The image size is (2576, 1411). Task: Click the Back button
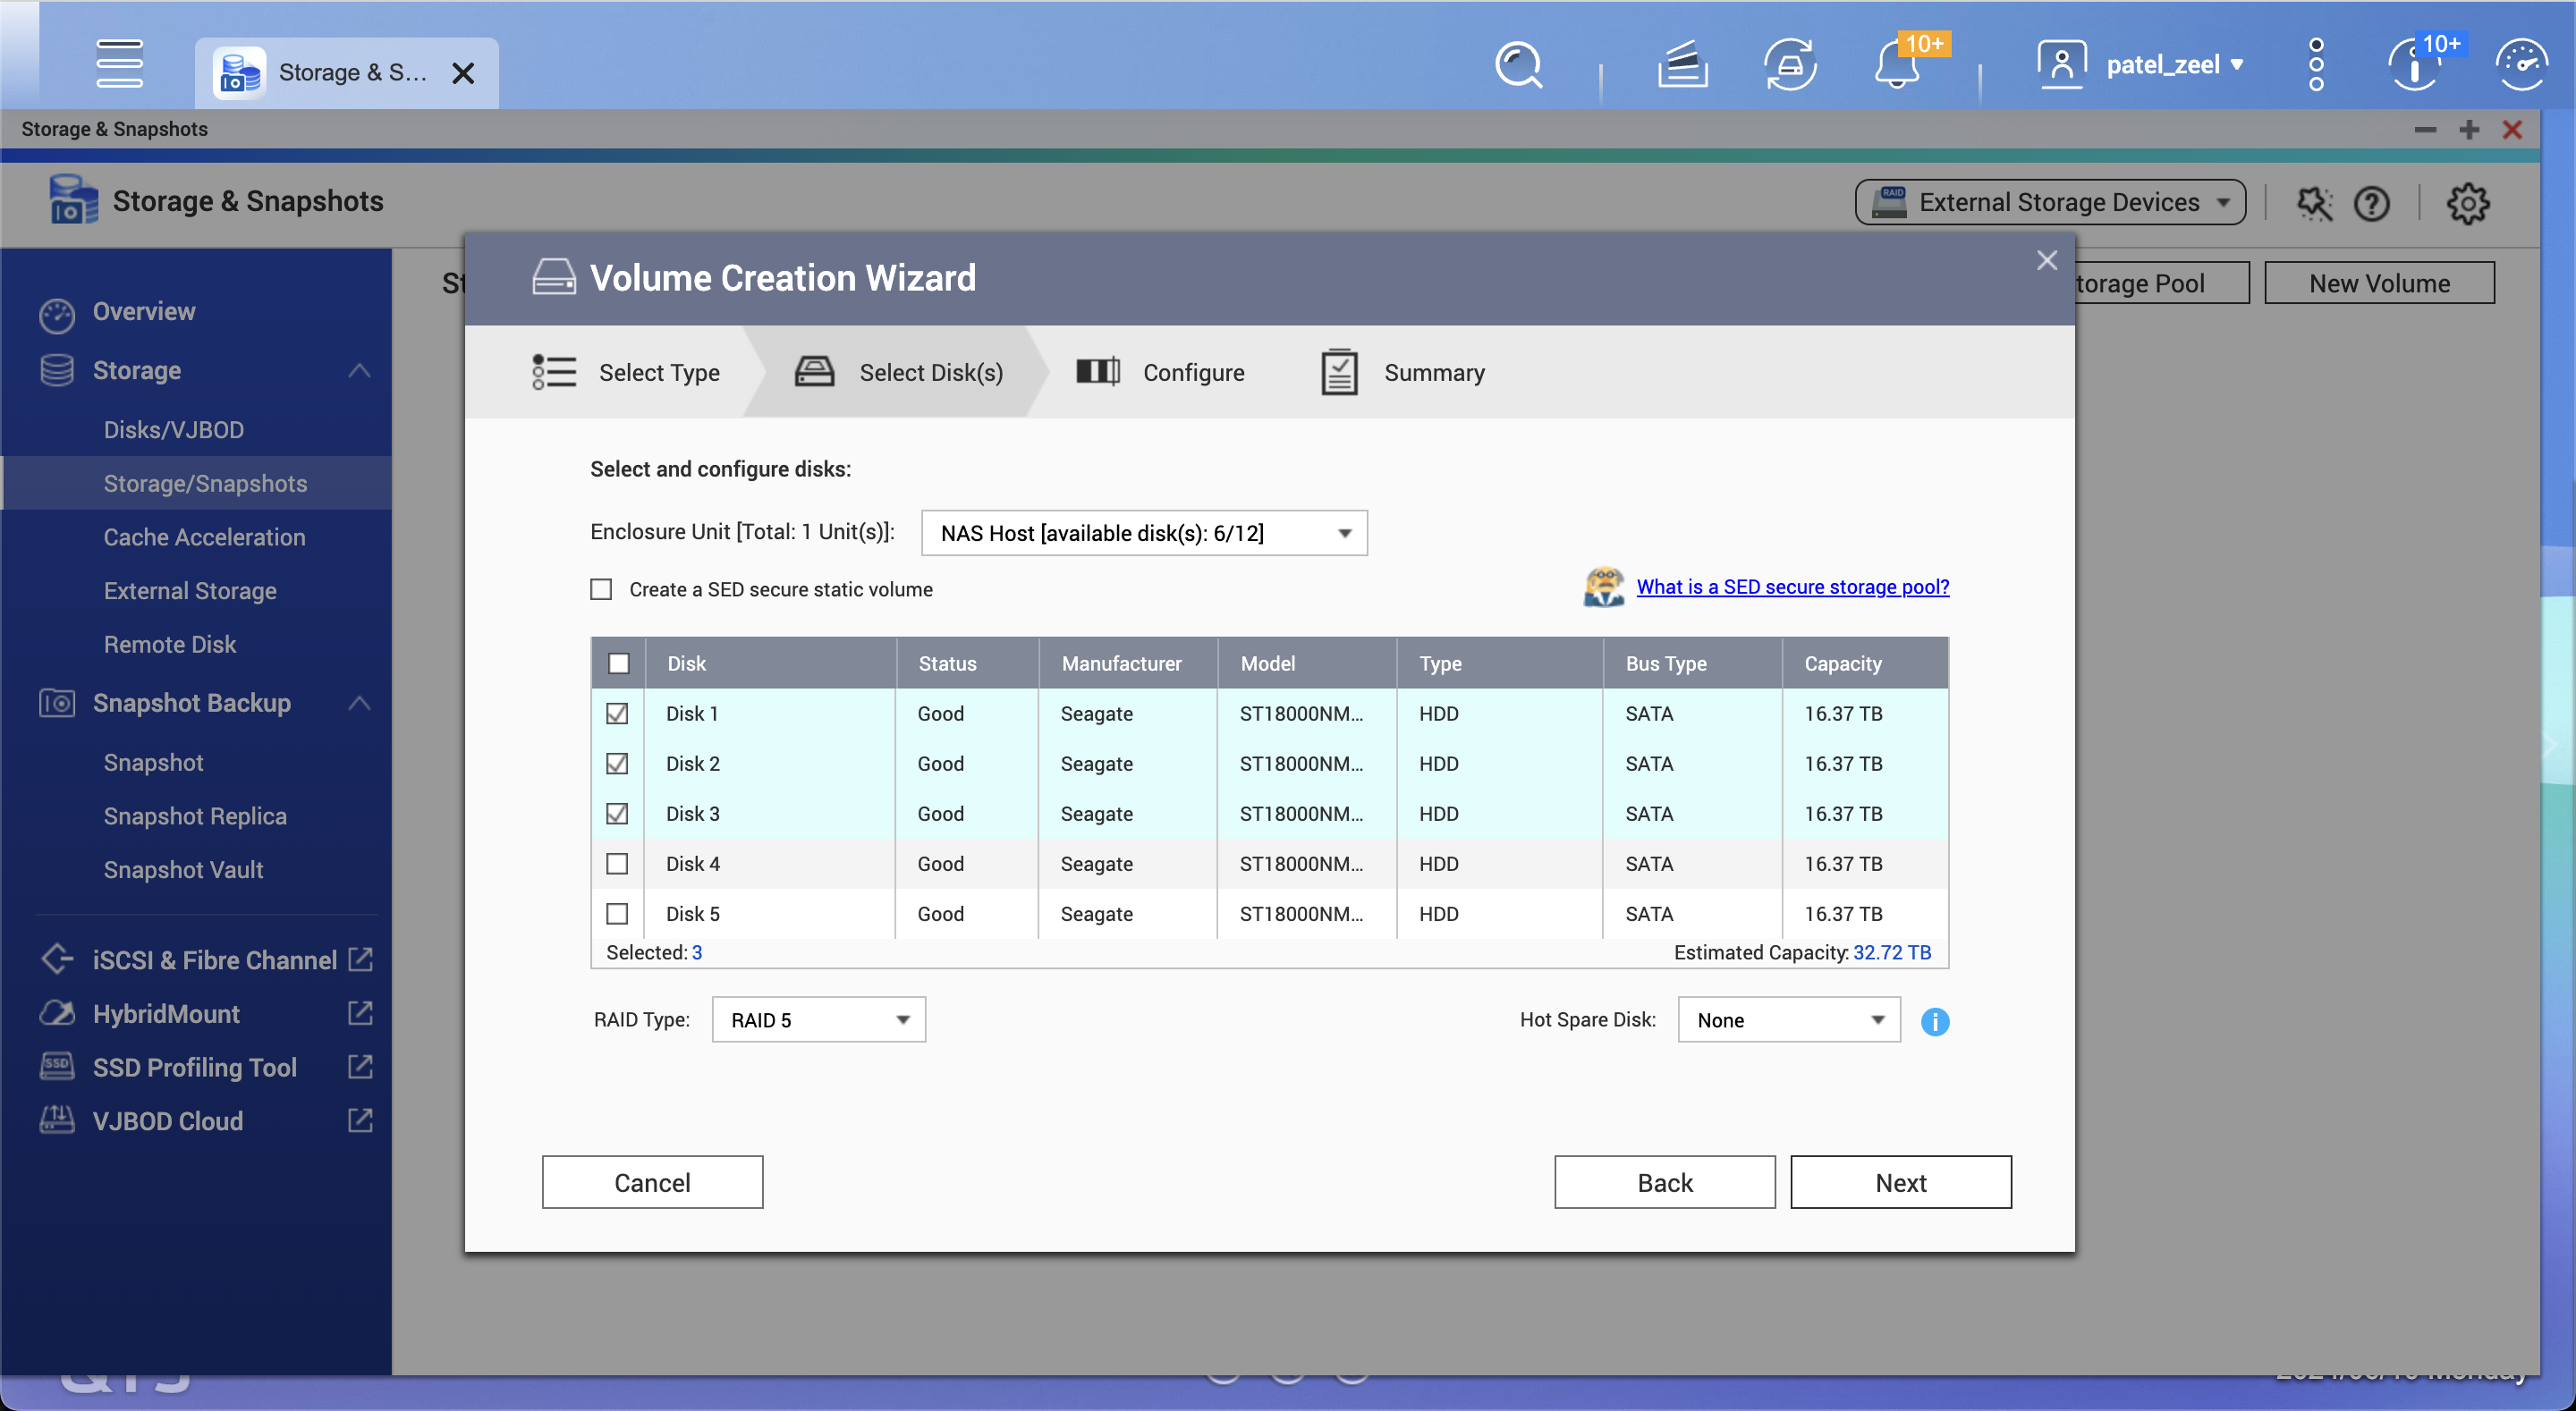pyautogui.click(x=1664, y=1182)
